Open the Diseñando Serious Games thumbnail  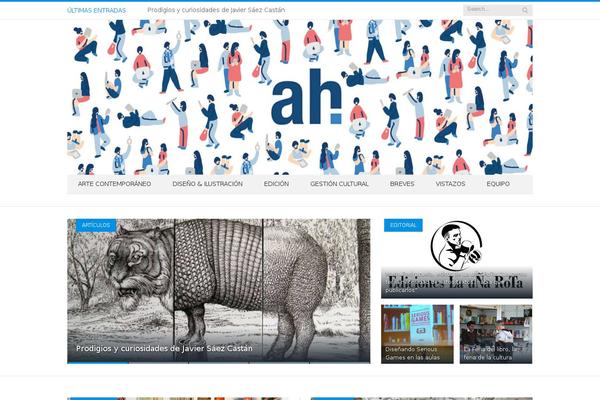417,334
